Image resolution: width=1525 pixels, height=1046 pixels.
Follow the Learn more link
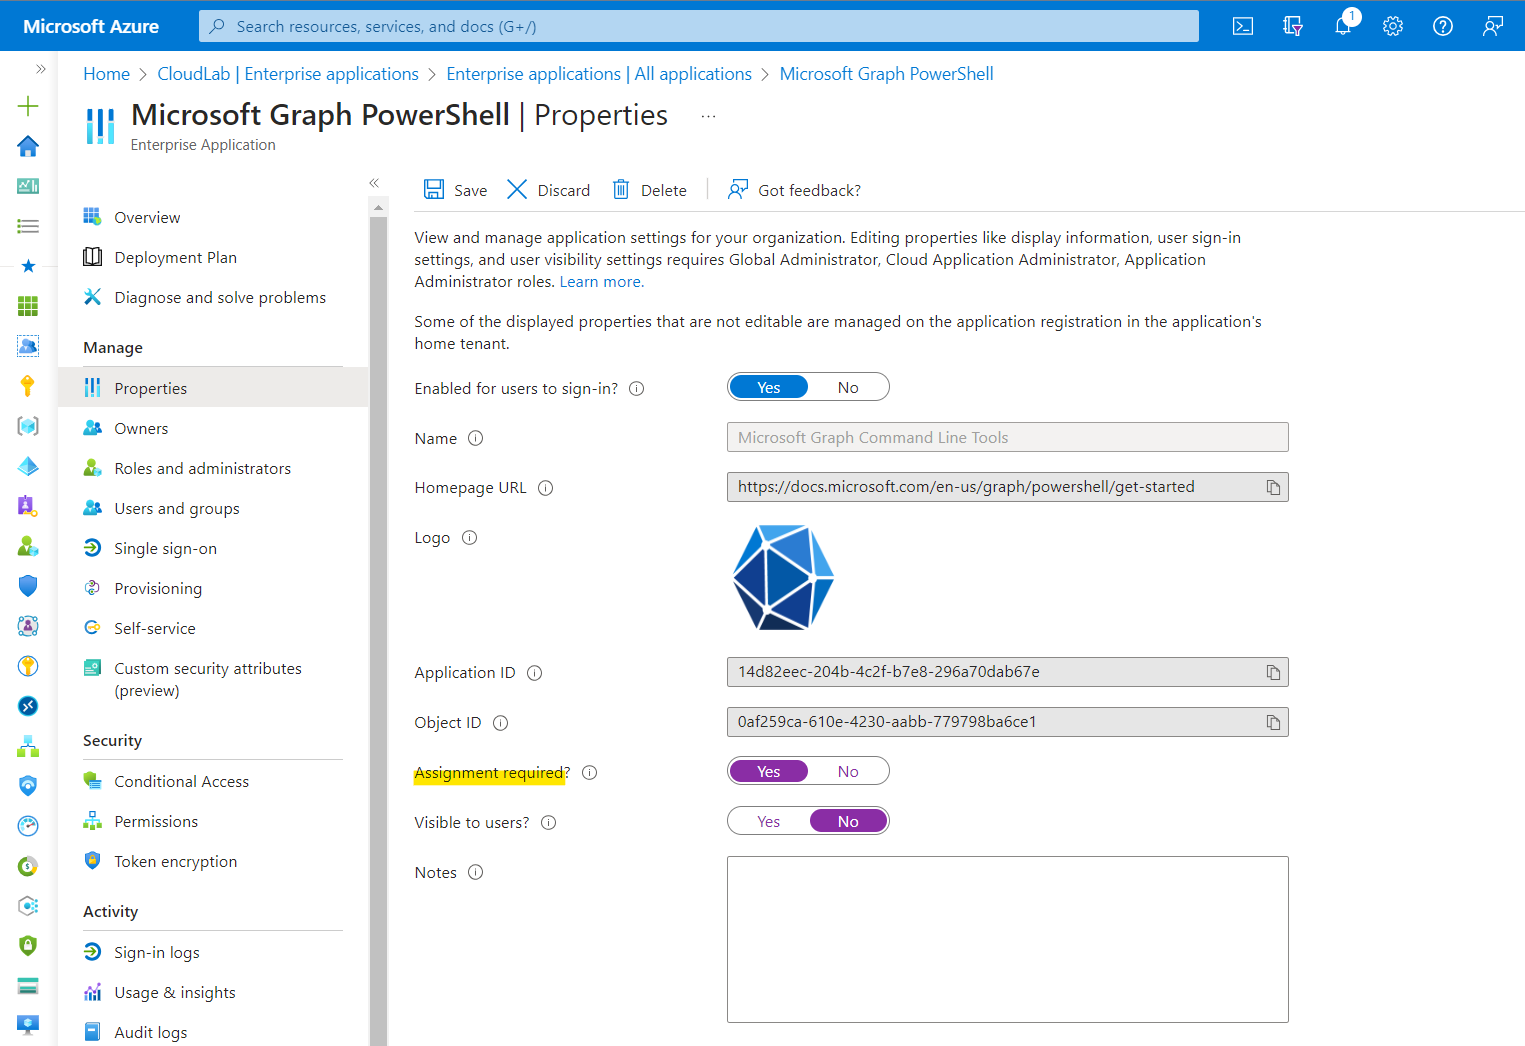(x=602, y=282)
